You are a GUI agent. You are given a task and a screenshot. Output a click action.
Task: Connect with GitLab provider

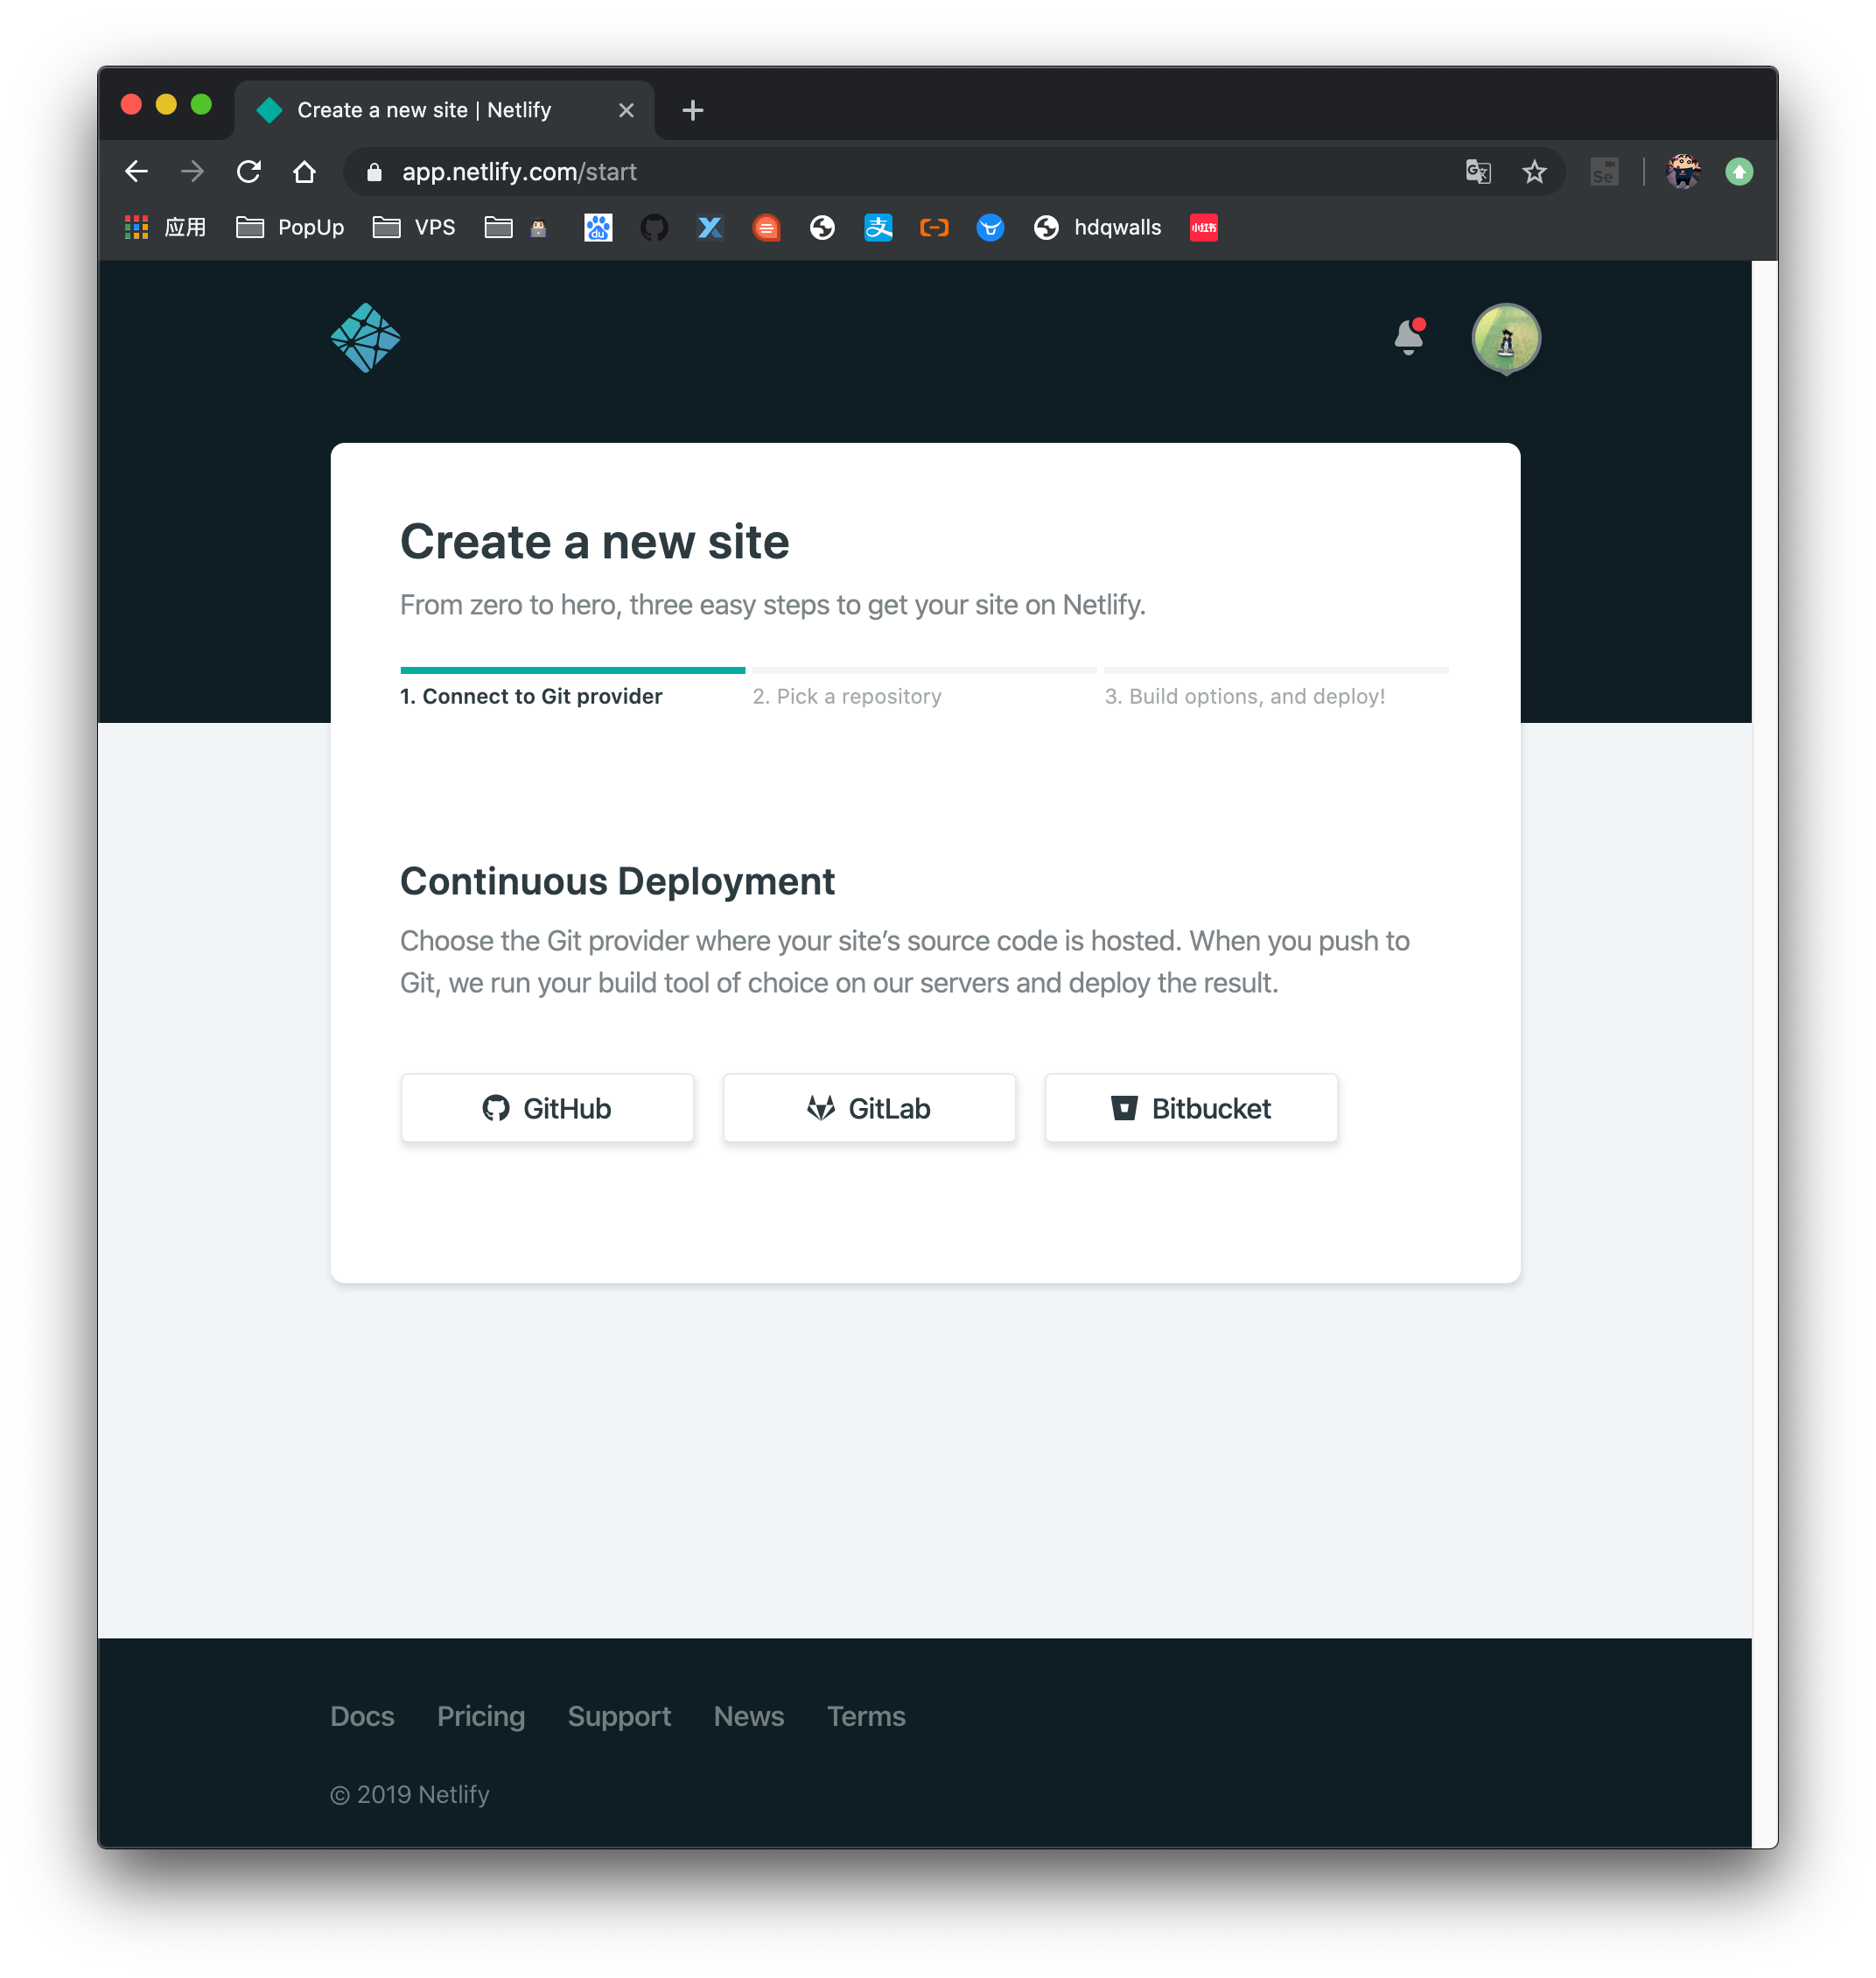(869, 1107)
